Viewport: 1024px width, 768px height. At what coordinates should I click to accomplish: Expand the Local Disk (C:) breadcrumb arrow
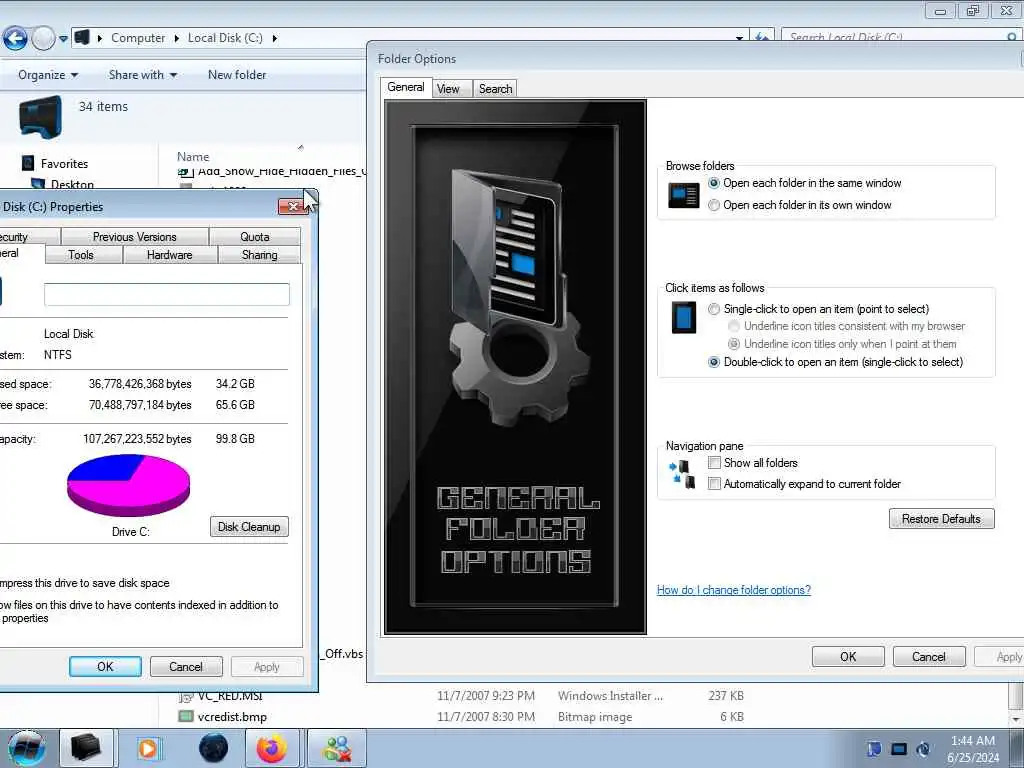[x=274, y=39]
